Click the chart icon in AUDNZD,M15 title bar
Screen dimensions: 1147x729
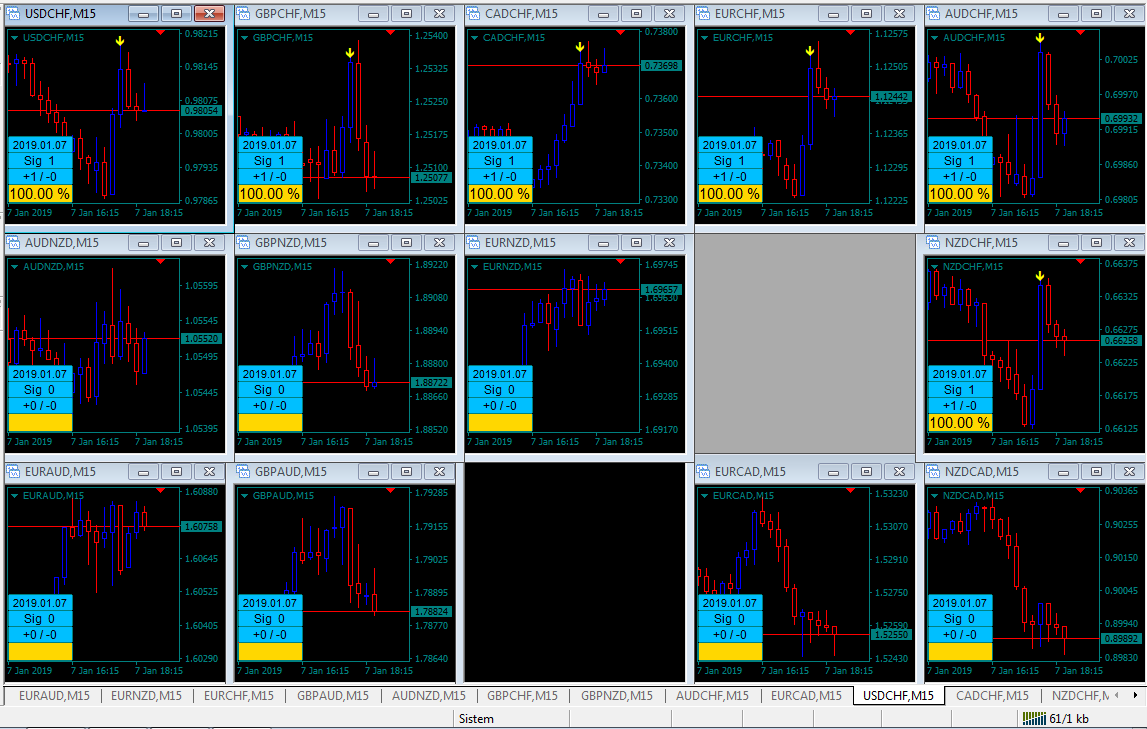click(x=13, y=242)
